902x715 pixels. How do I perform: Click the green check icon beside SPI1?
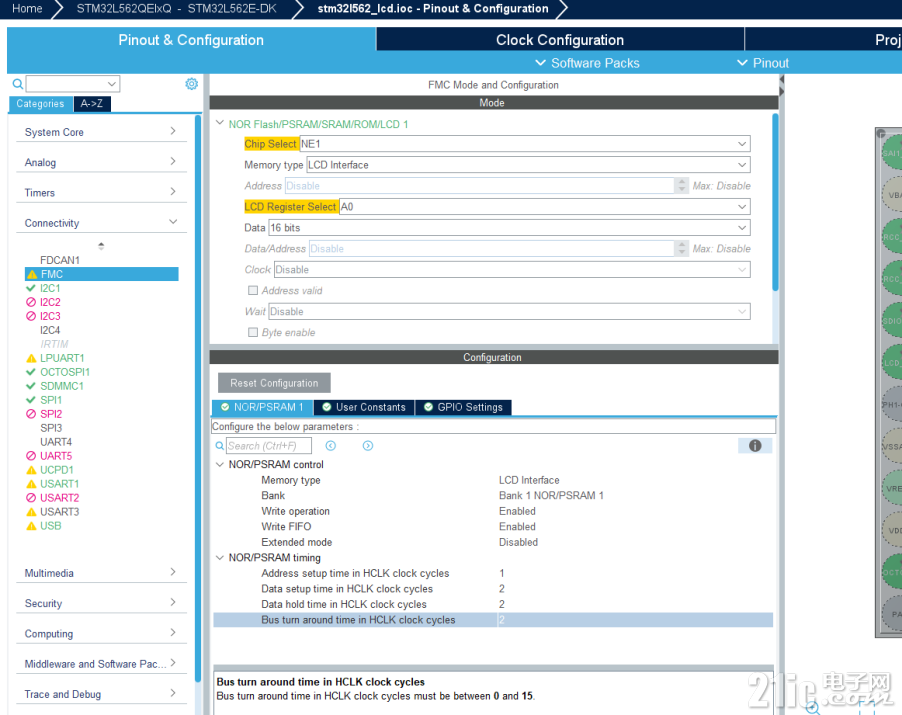click(x=31, y=400)
